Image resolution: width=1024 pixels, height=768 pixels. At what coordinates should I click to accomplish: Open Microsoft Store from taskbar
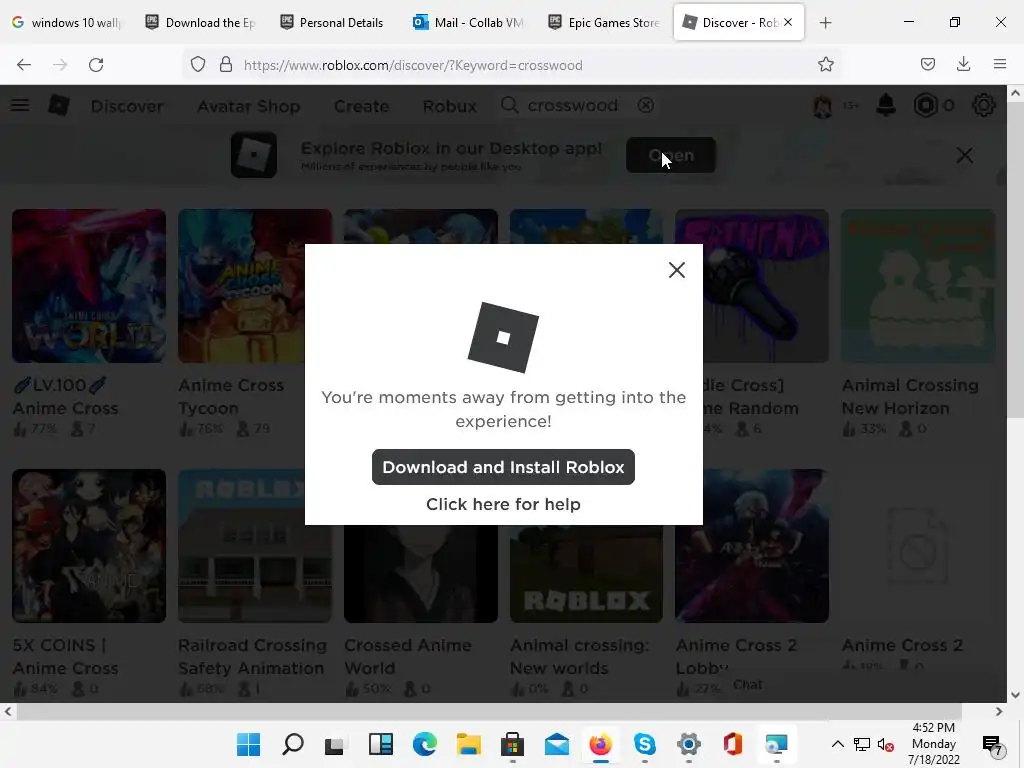click(513, 744)
